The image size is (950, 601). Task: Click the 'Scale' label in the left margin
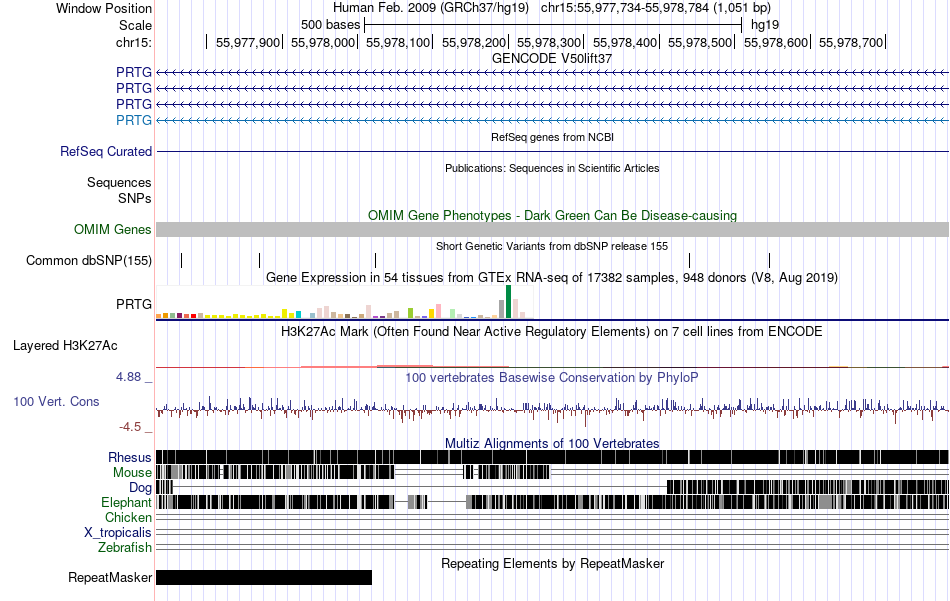coord(135,25)
